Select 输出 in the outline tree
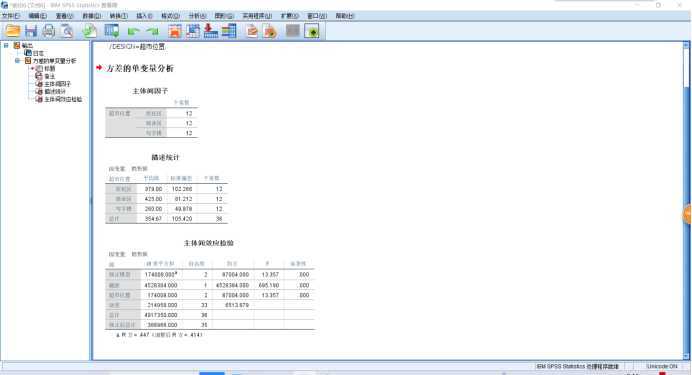Screen dimensions: 692x375 click(27, 45)
